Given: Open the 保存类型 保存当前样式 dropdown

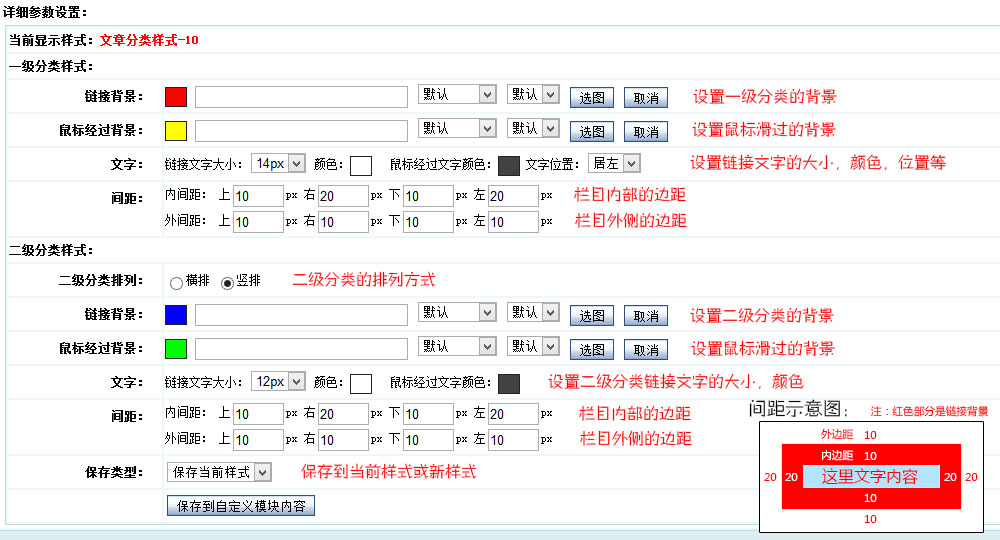Looking at the screenshot, I should pyautogui.click(x=219, y=472).
